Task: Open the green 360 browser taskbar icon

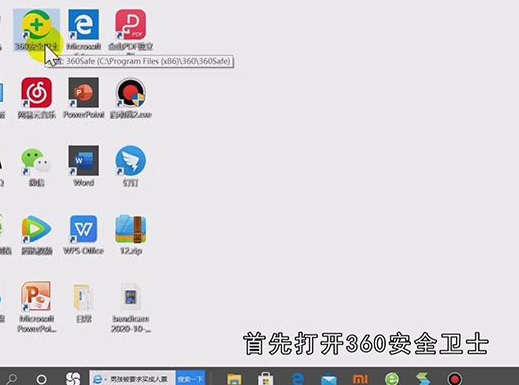Action: (392, 379)
